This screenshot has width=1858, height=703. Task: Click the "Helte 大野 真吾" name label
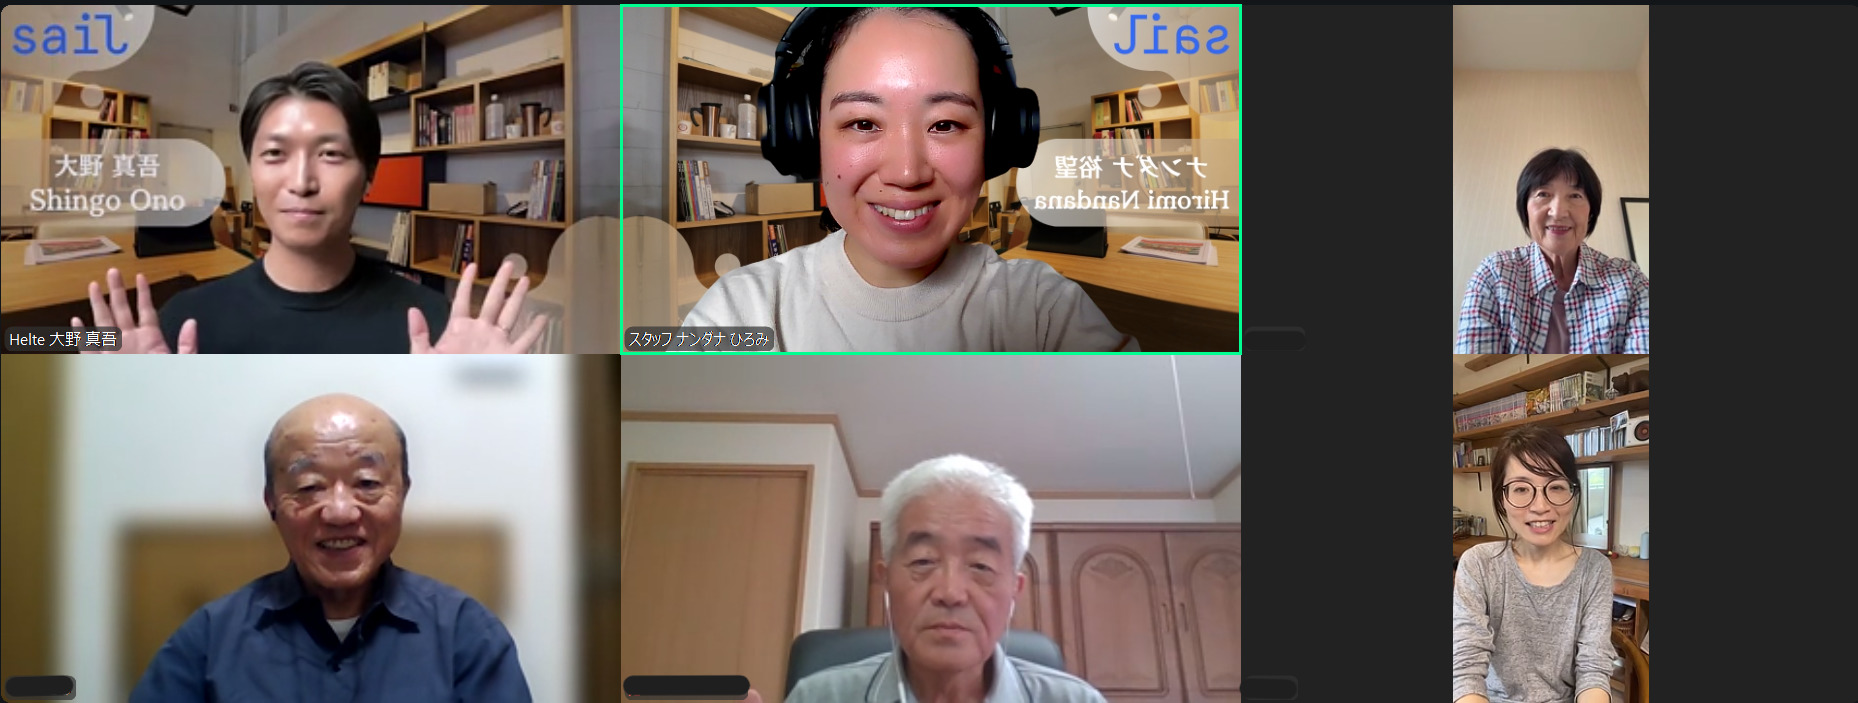pos(63,340)
